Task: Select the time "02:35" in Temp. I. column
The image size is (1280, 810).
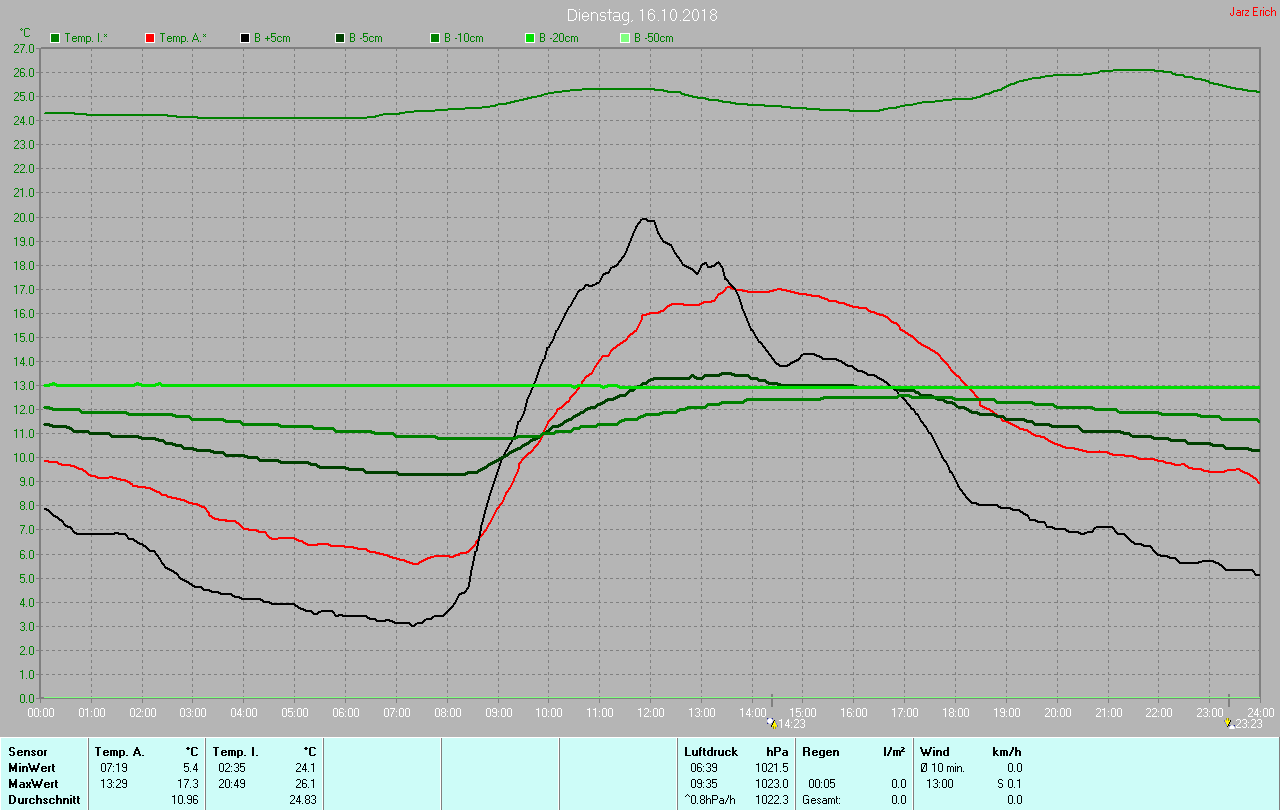Action: [x=231, y=768]
